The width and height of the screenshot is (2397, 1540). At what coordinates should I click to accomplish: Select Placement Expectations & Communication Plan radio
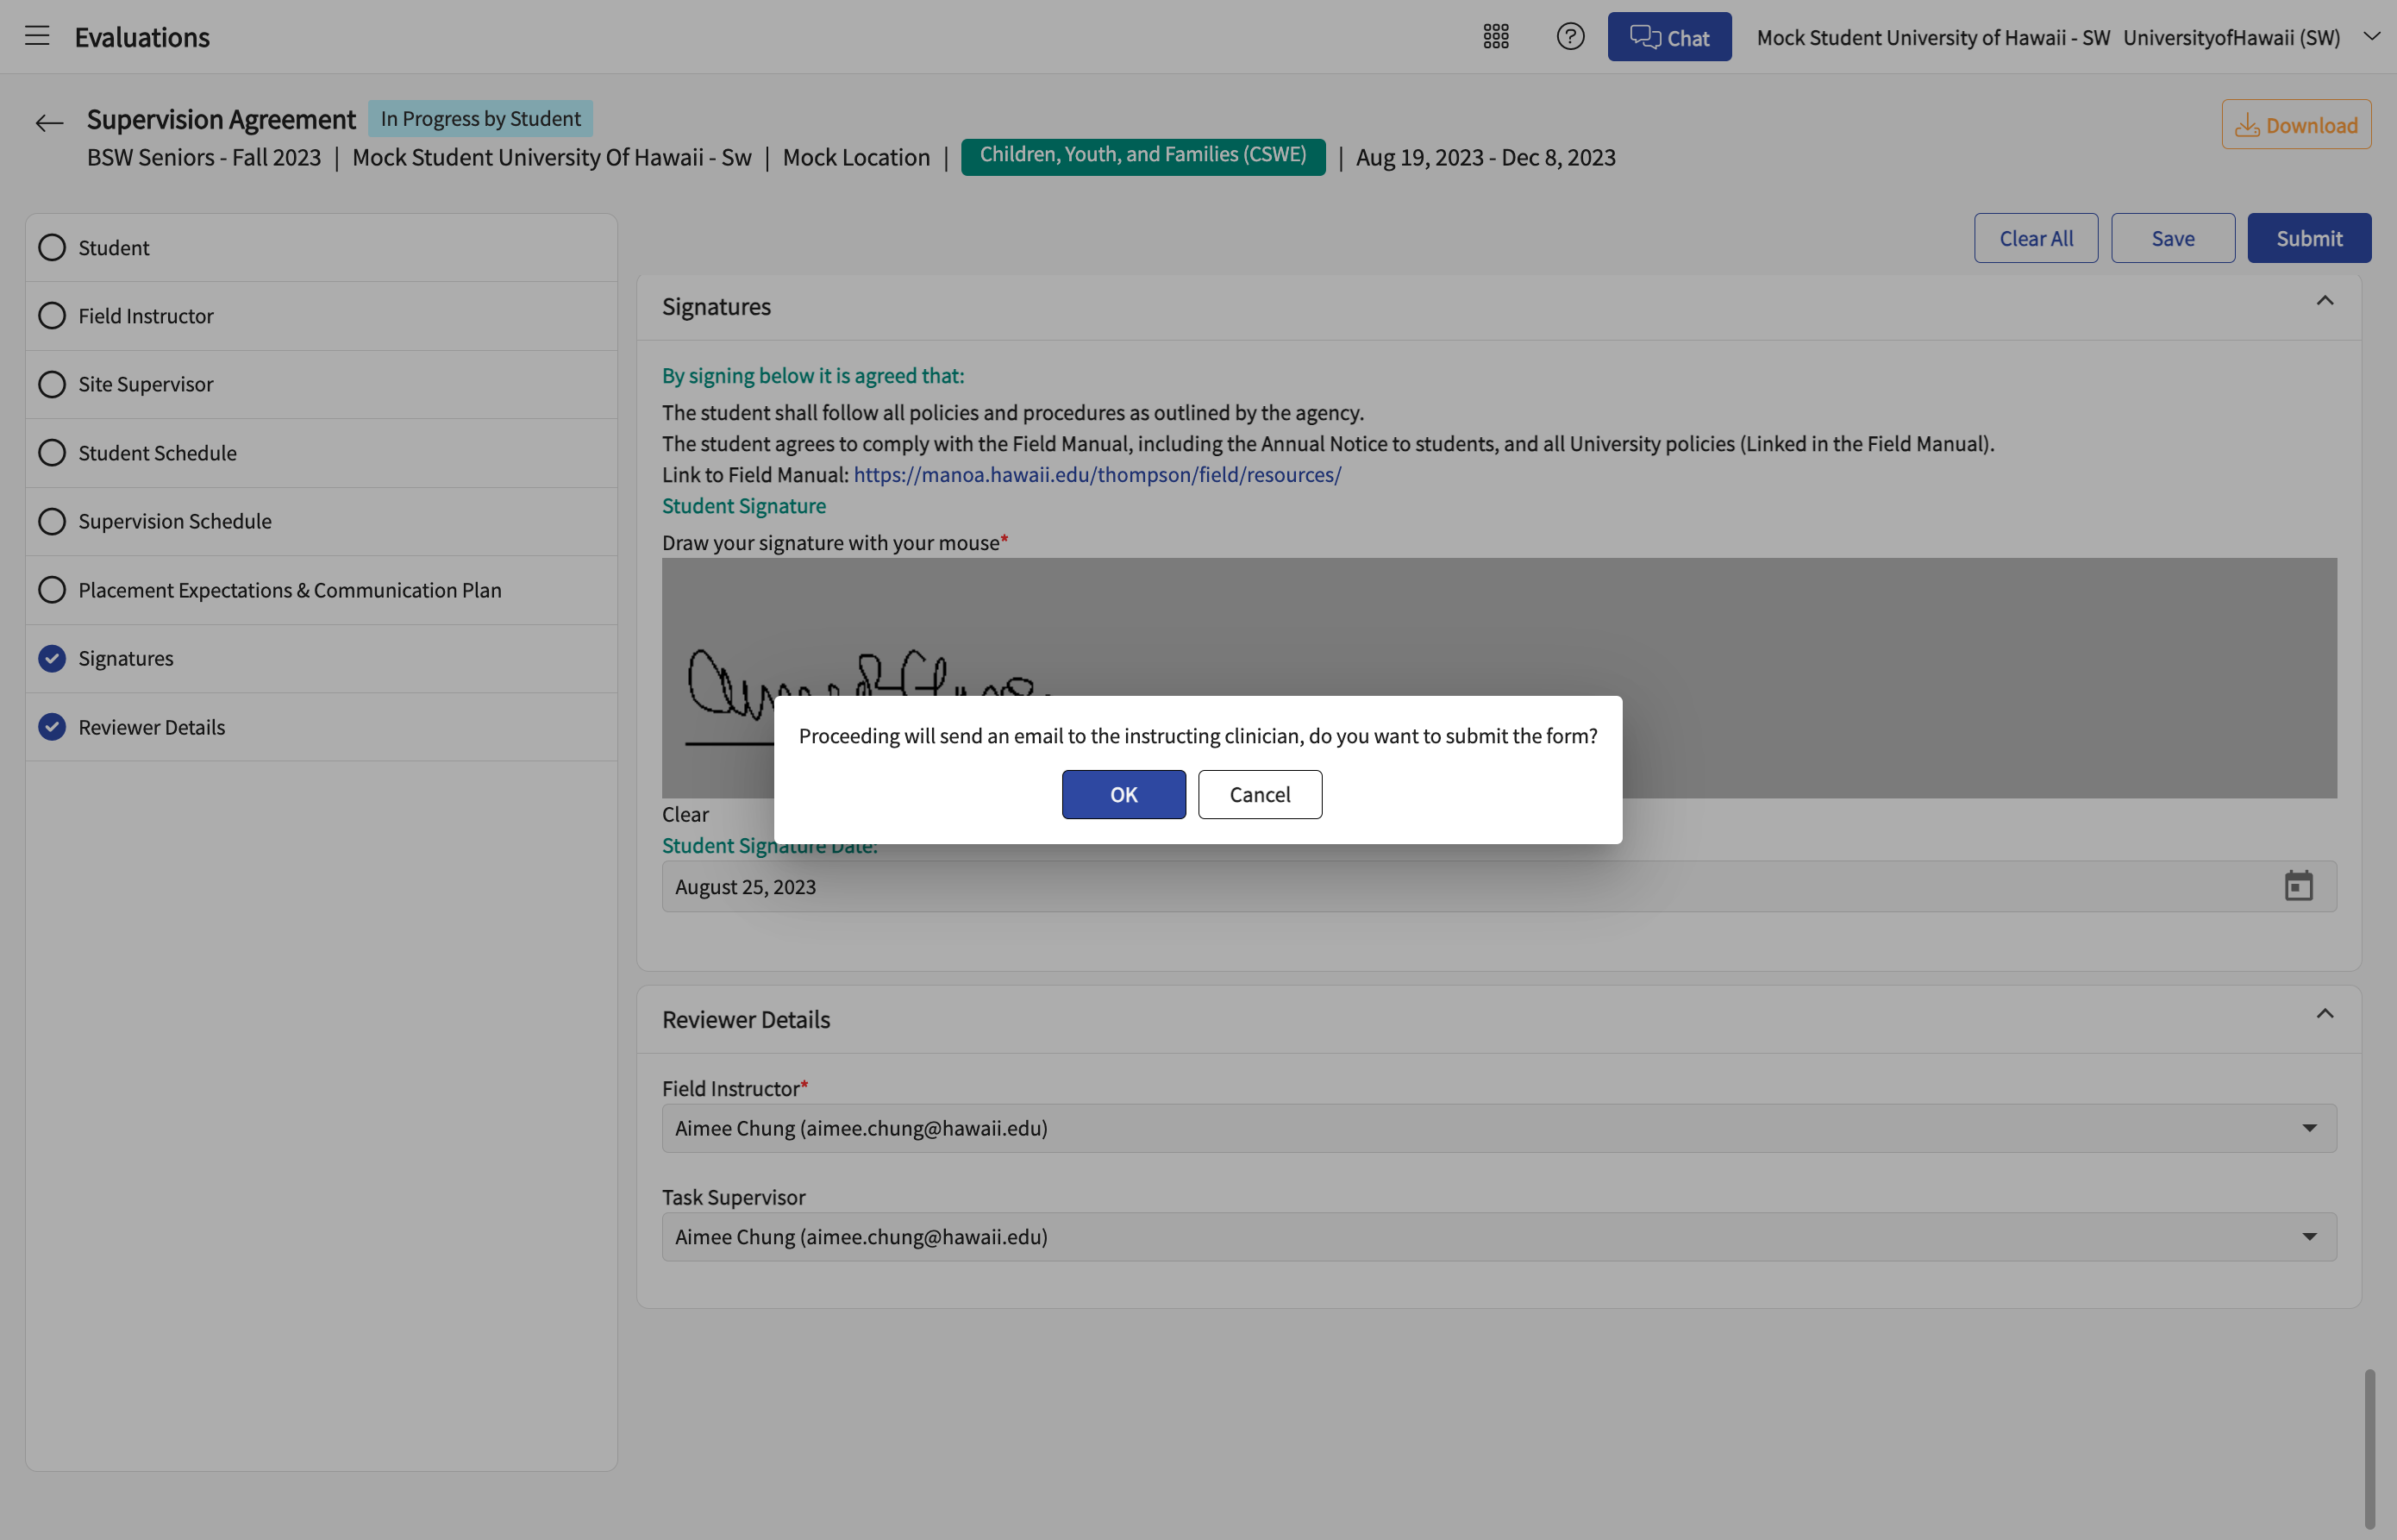pos(52,590)
